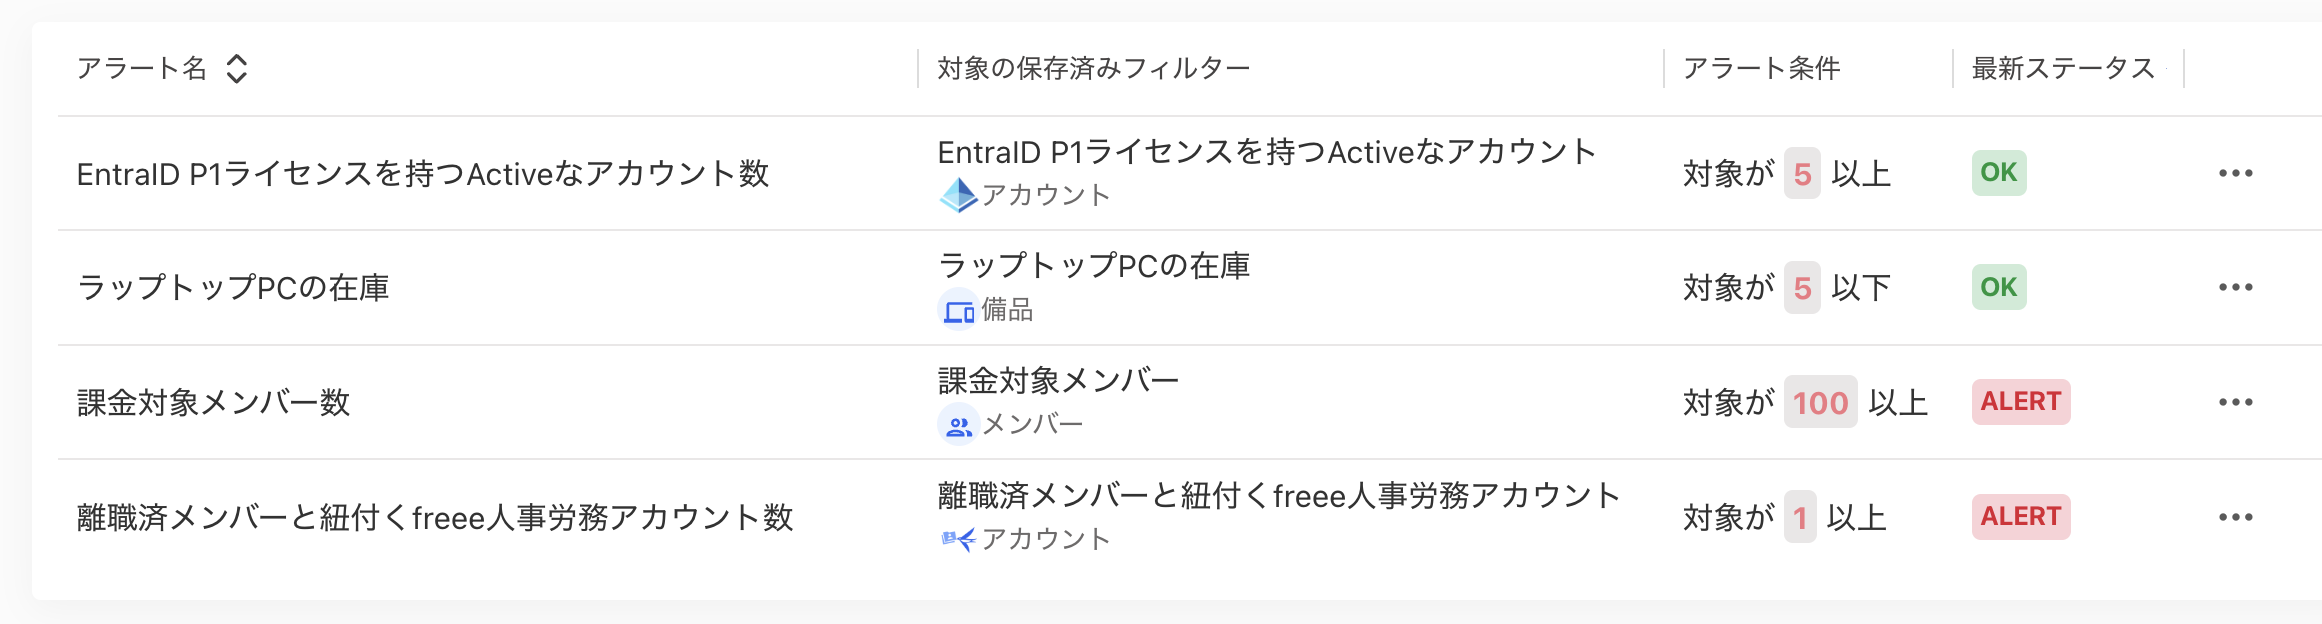Open more options for 離職済メンバー alert
The width and height of the screenshot is (2322, 624).
2235,518
